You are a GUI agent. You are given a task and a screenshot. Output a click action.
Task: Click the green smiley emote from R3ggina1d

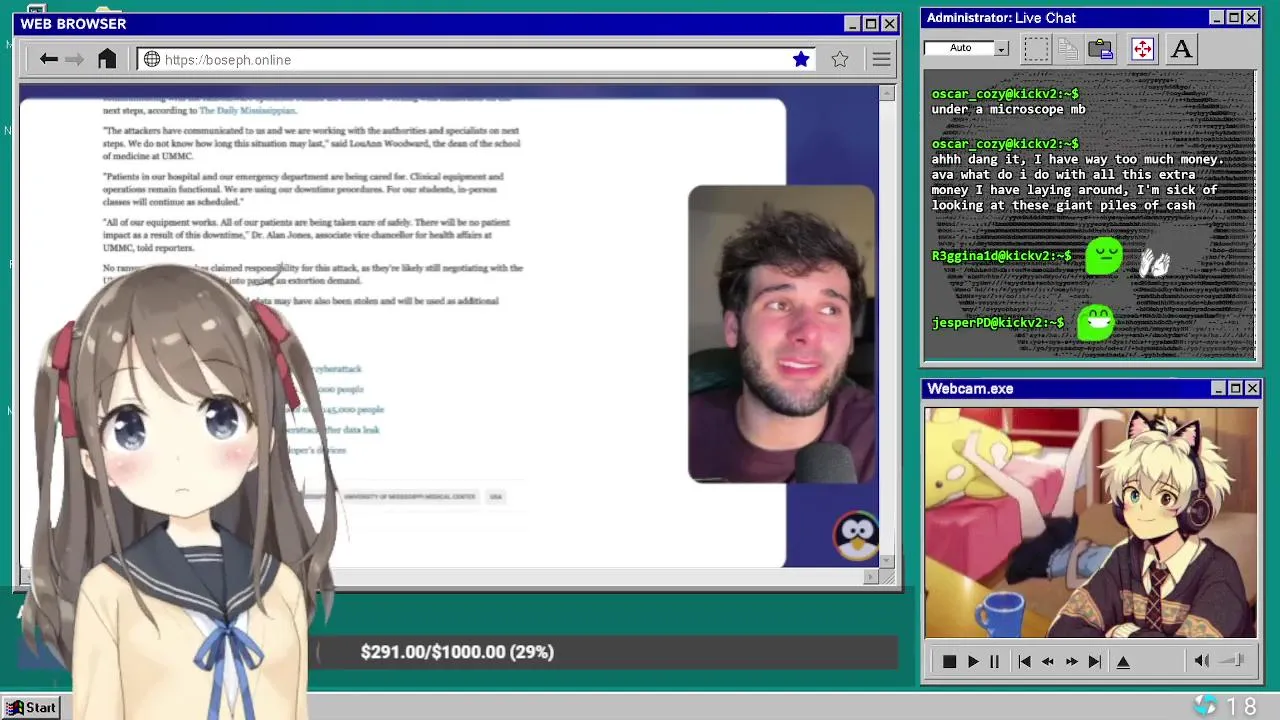pyautogui.click(x=1104, y=256)
